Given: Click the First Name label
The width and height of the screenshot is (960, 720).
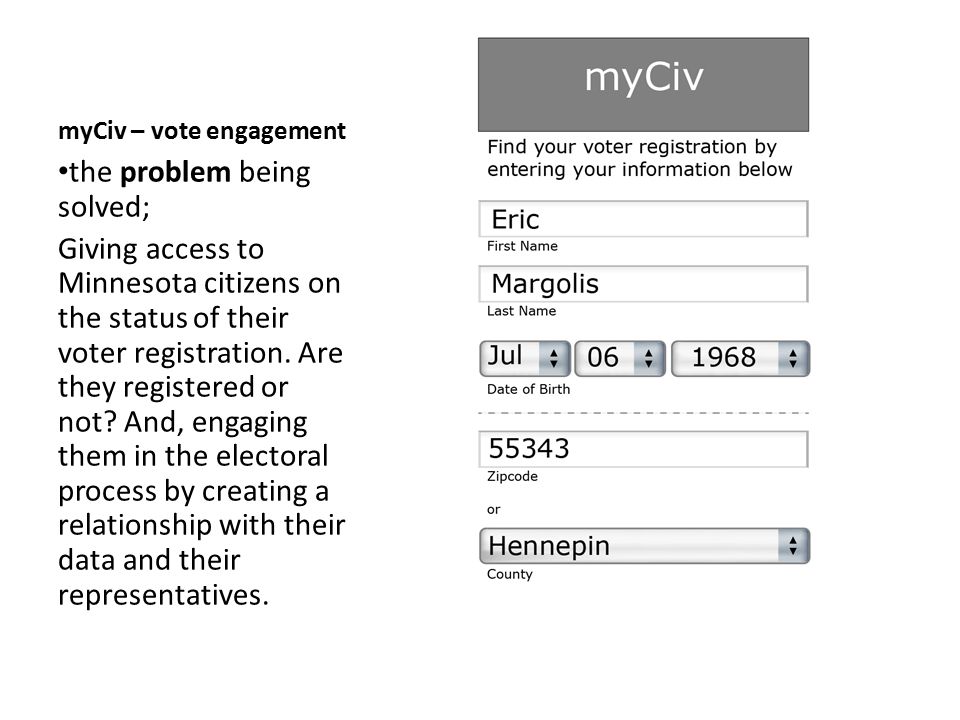Looking at the screenshot, I should coord(522,246).
